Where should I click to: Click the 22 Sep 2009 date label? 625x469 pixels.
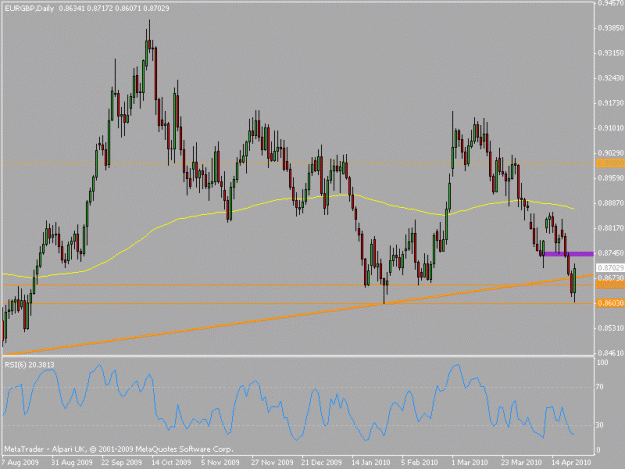121,462
